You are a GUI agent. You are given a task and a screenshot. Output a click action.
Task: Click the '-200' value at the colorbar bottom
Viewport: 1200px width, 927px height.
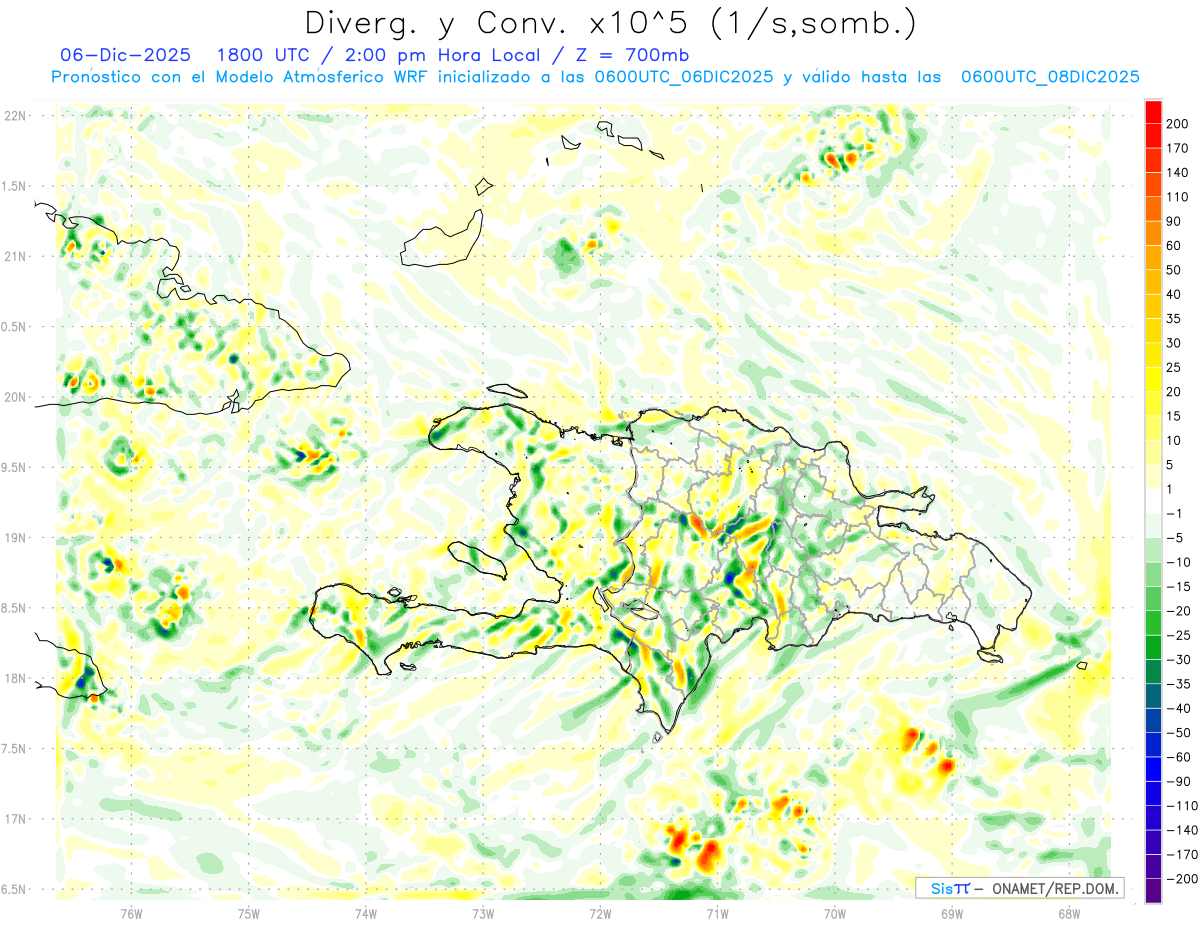coord(1182,879)
